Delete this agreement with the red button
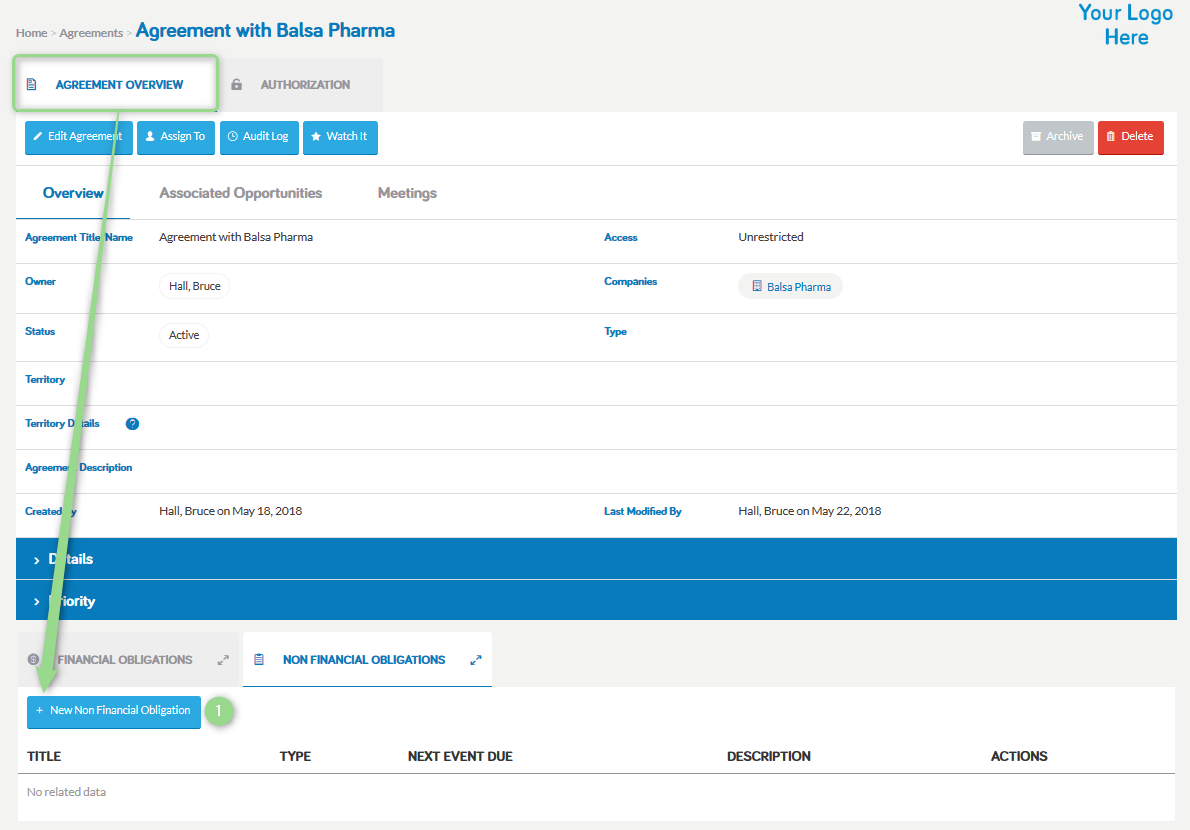 coord(1131,137)
